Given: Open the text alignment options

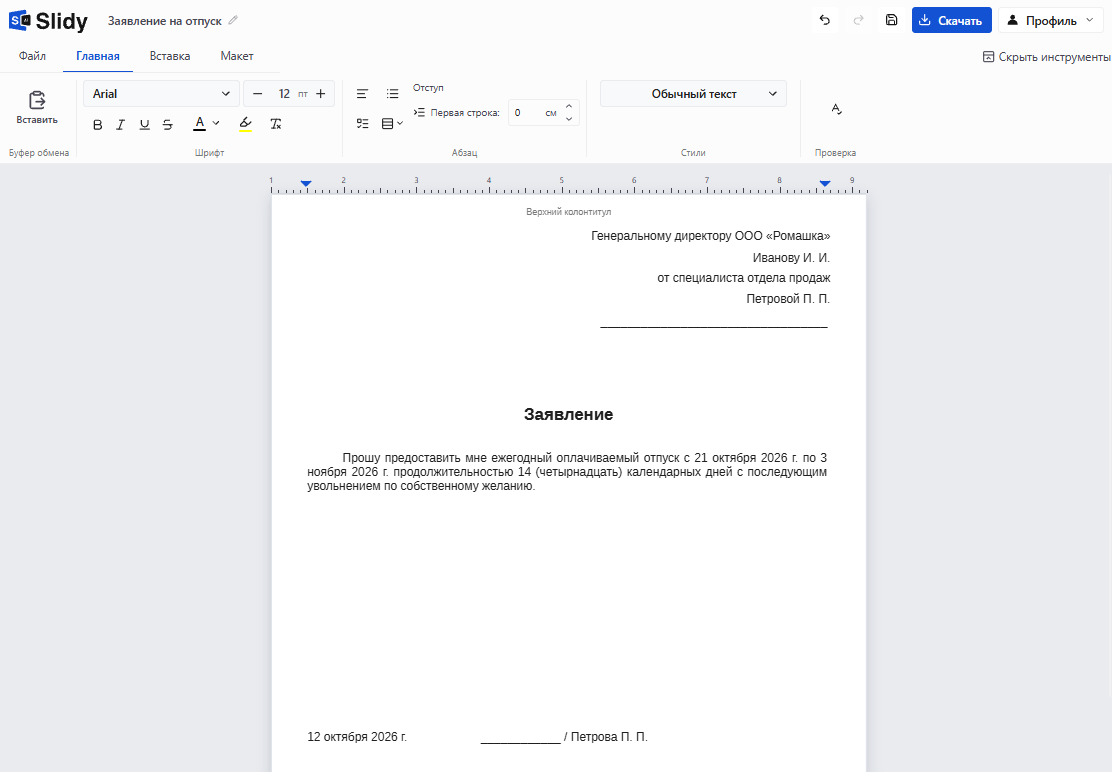Looking at the screenshot, I should click(x=362, y=94).
